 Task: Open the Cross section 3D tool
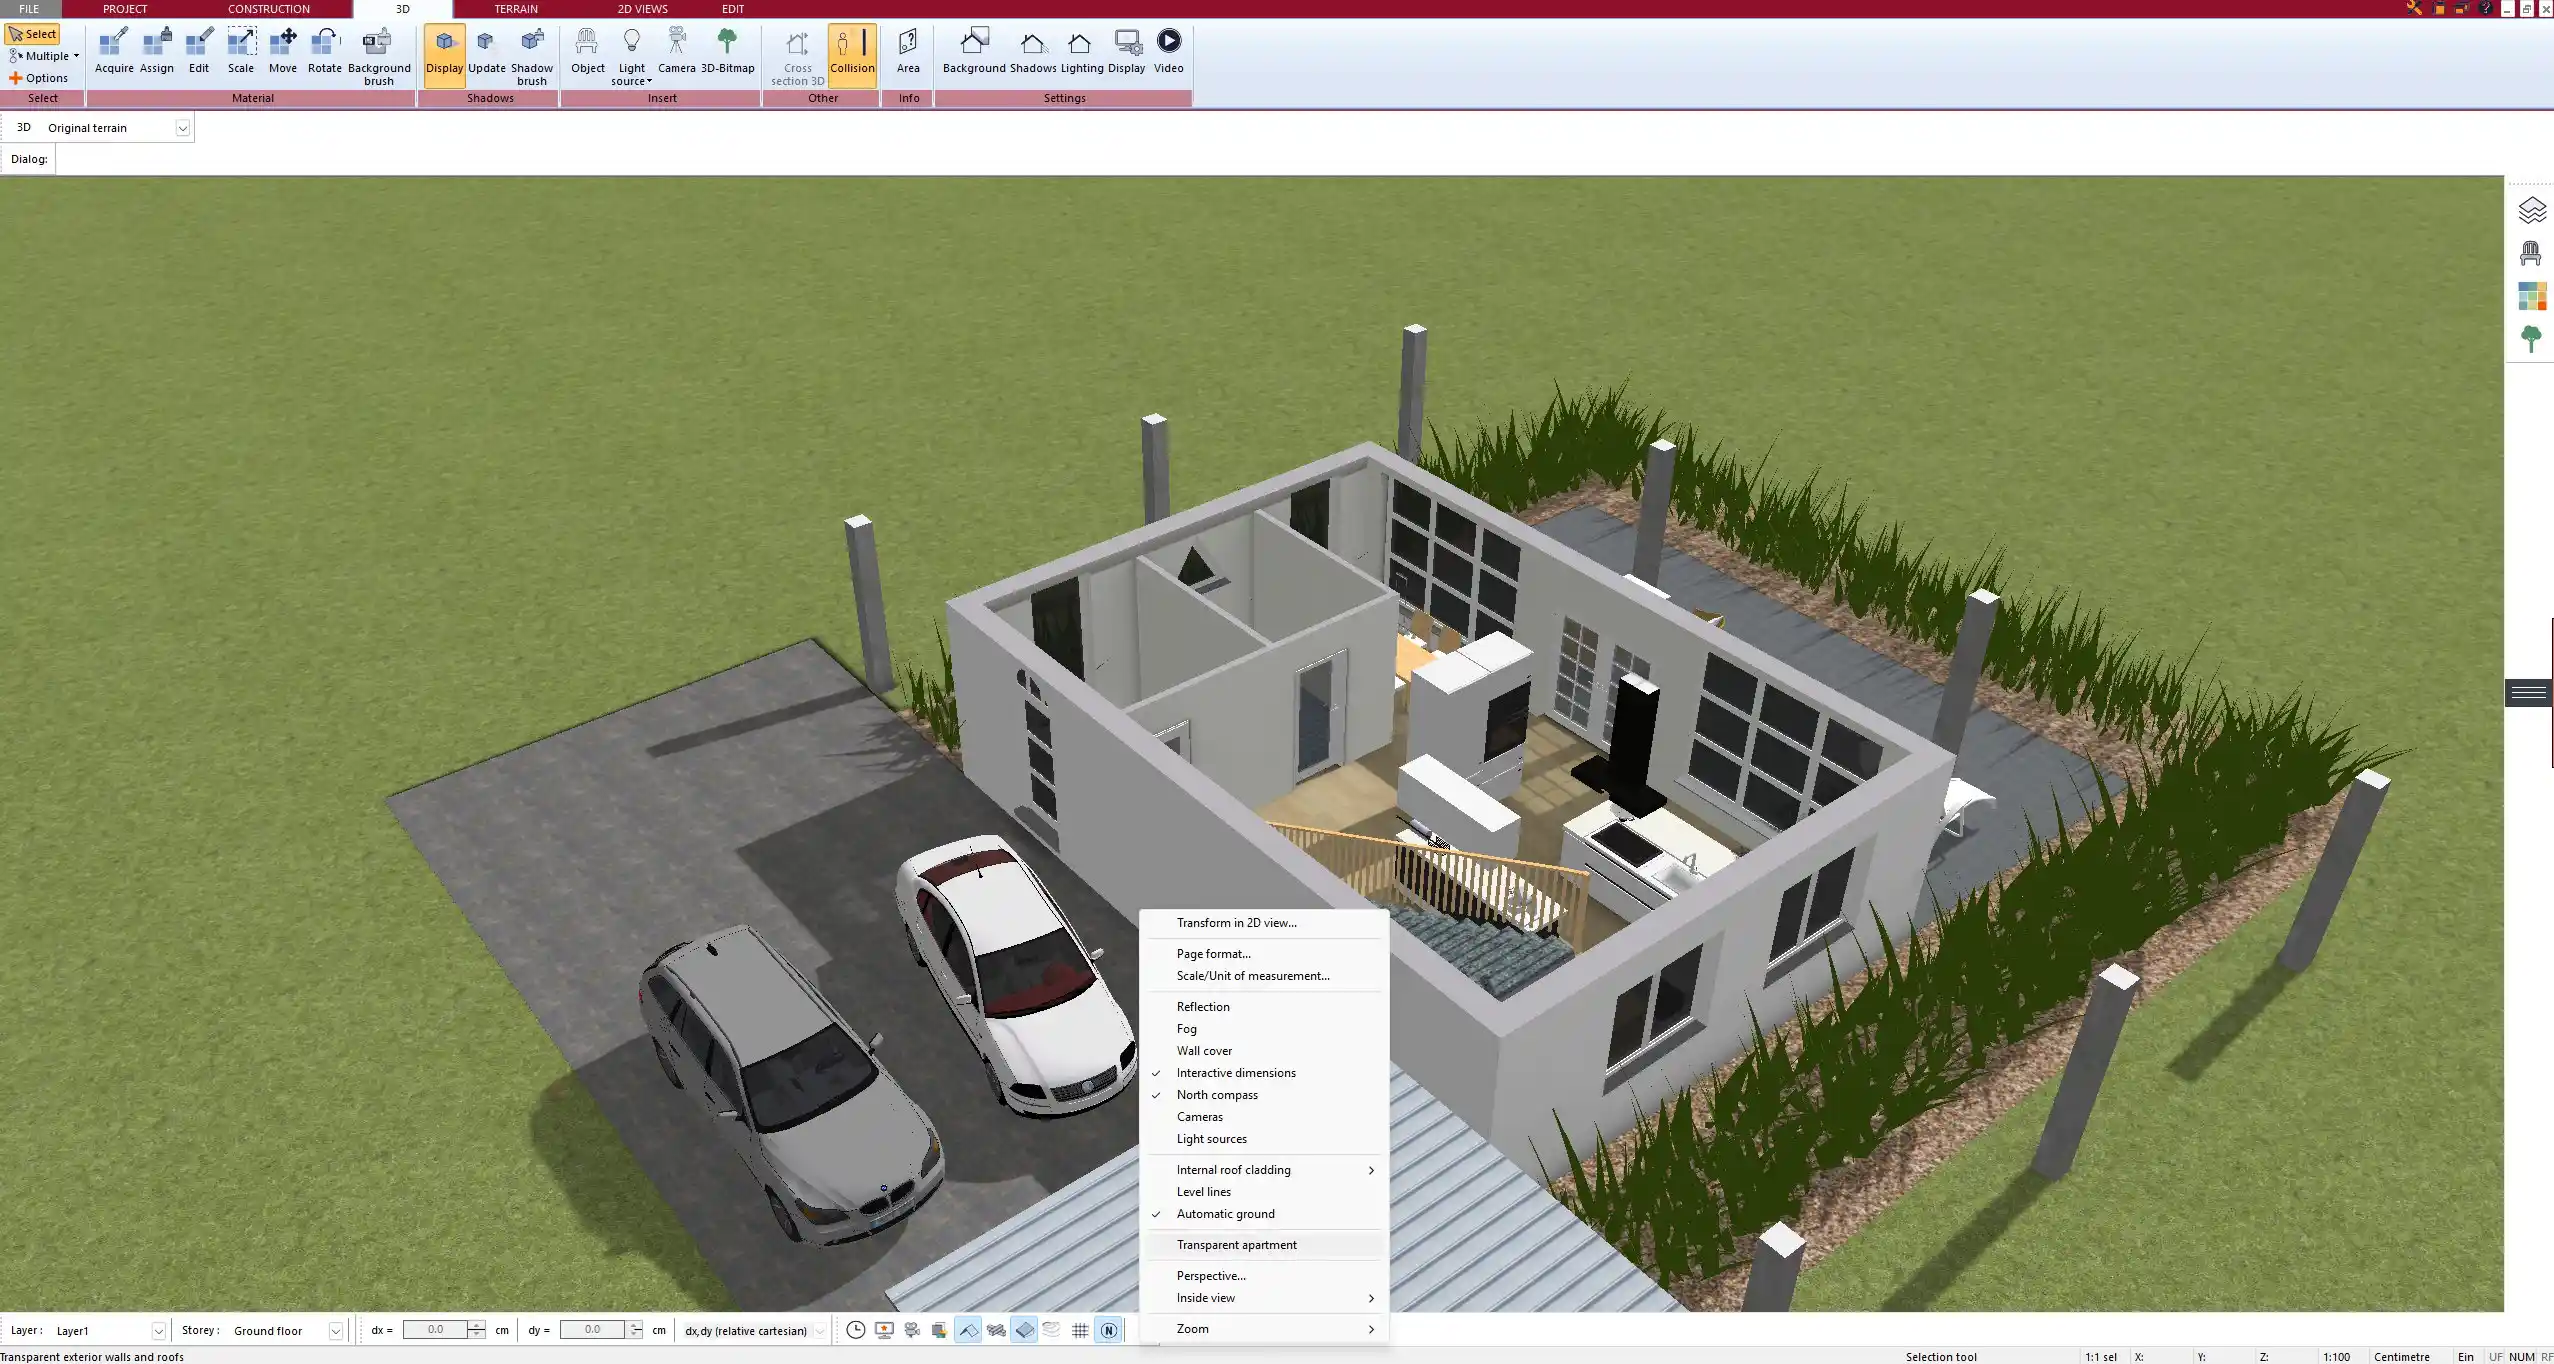795,55
